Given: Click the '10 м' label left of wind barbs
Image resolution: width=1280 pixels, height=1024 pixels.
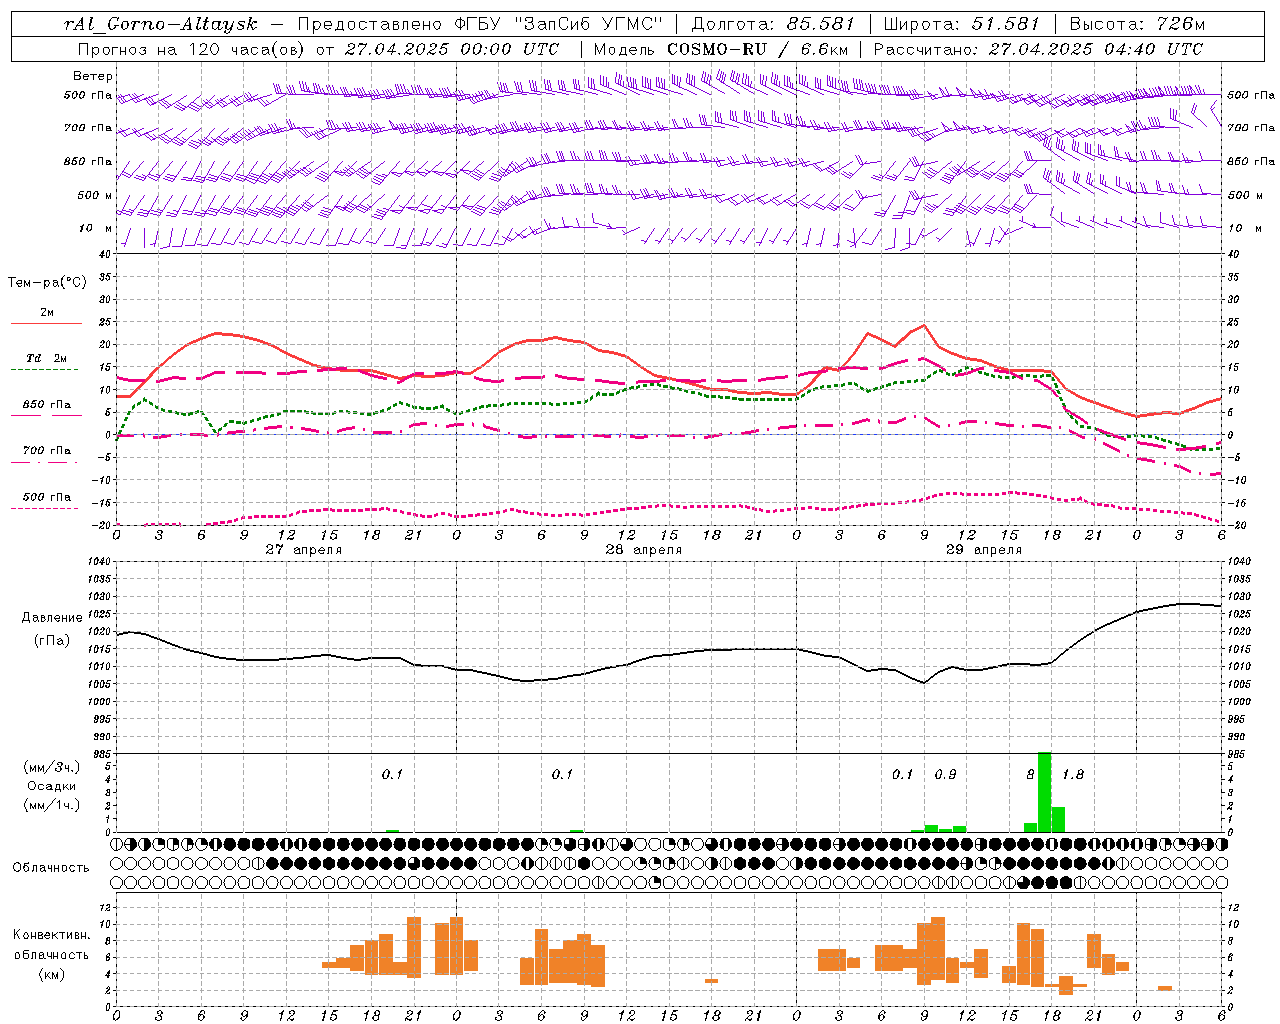Looking at the screenshot, I should [x=96, y=229].
